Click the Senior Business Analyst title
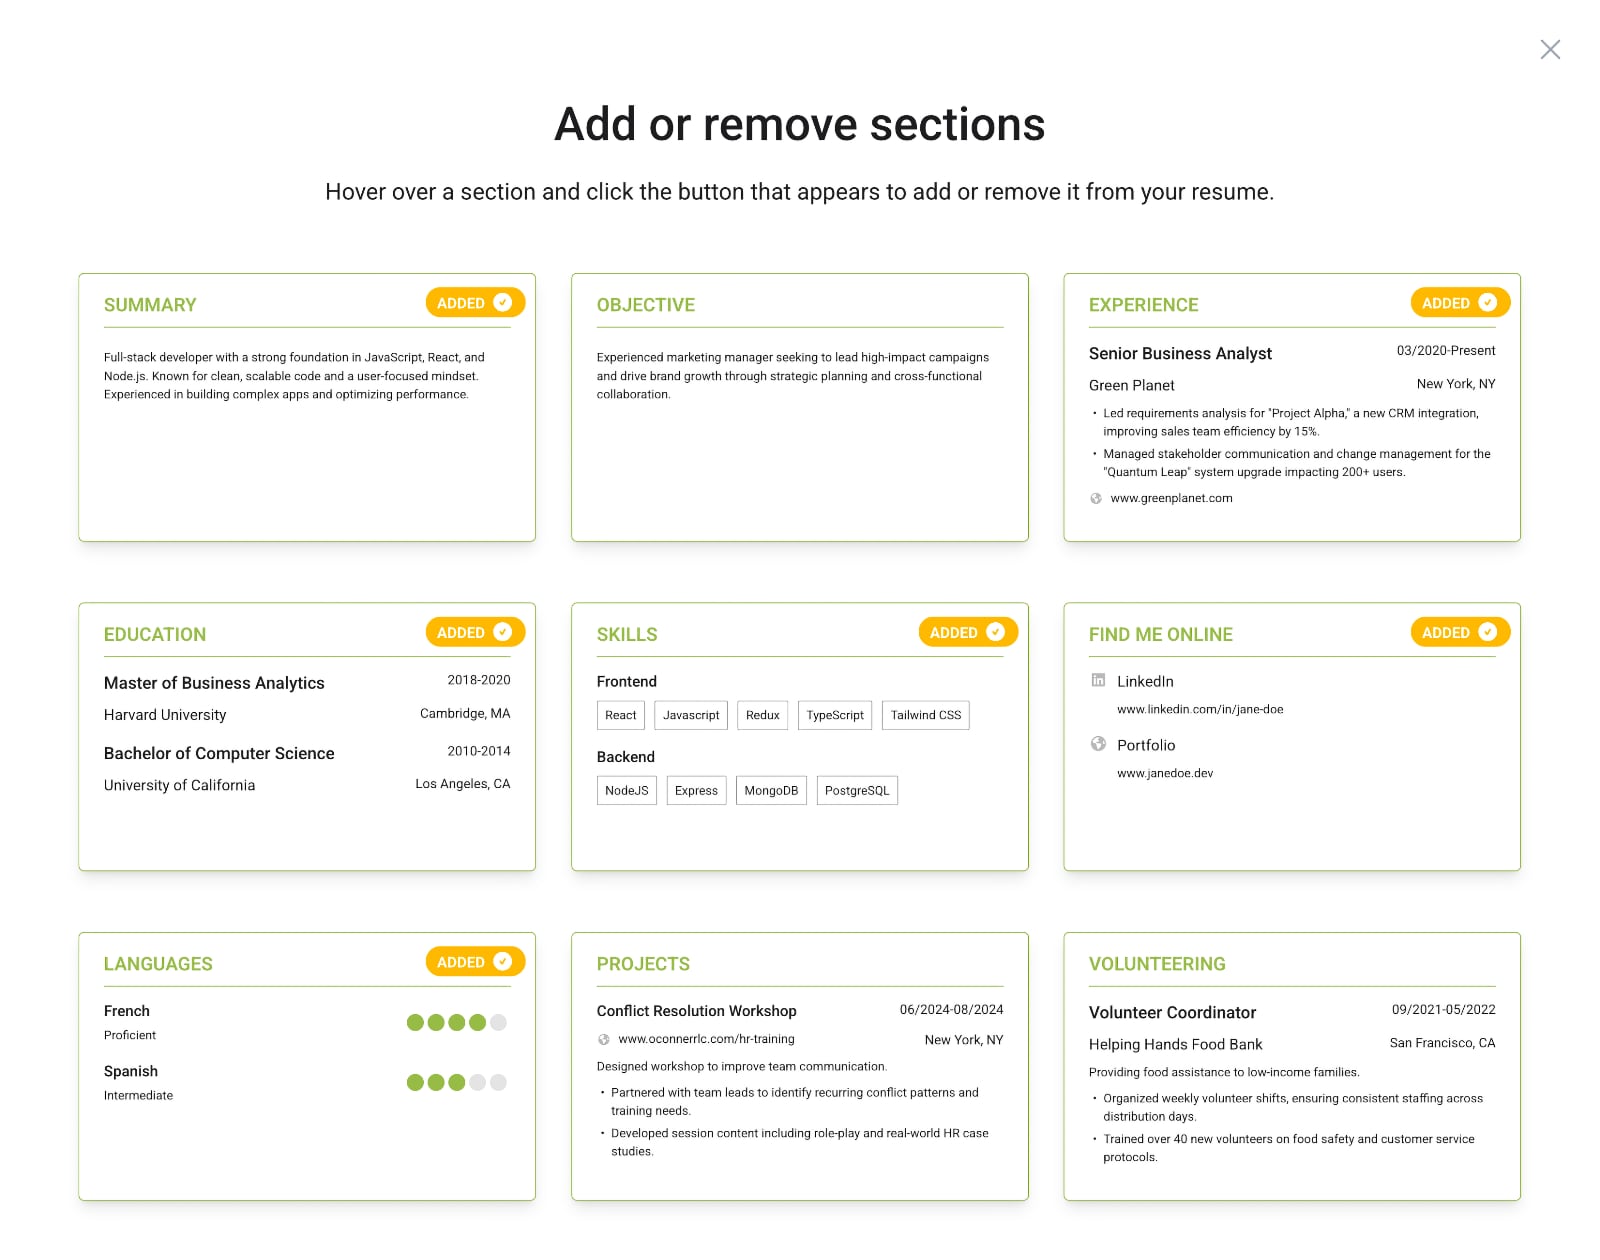This screenshot has height=1260, width=1600. pos(1180,354)
